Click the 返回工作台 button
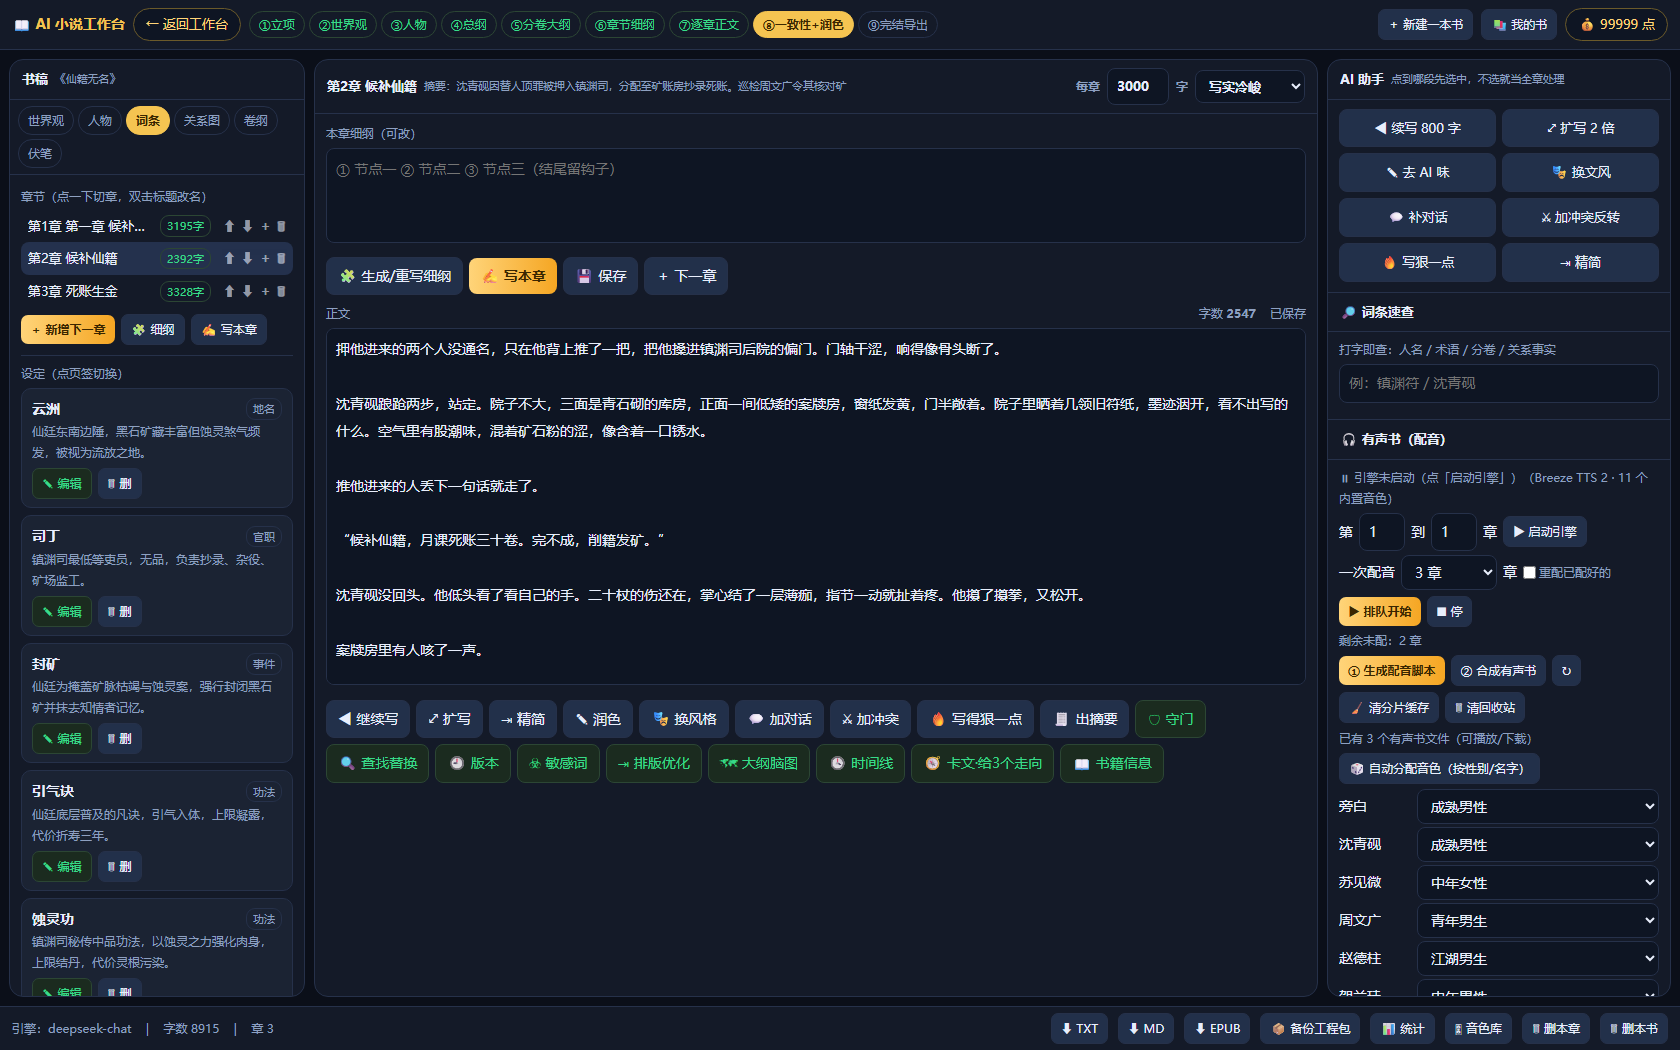1680x1050 pixels. coord(187,24)
